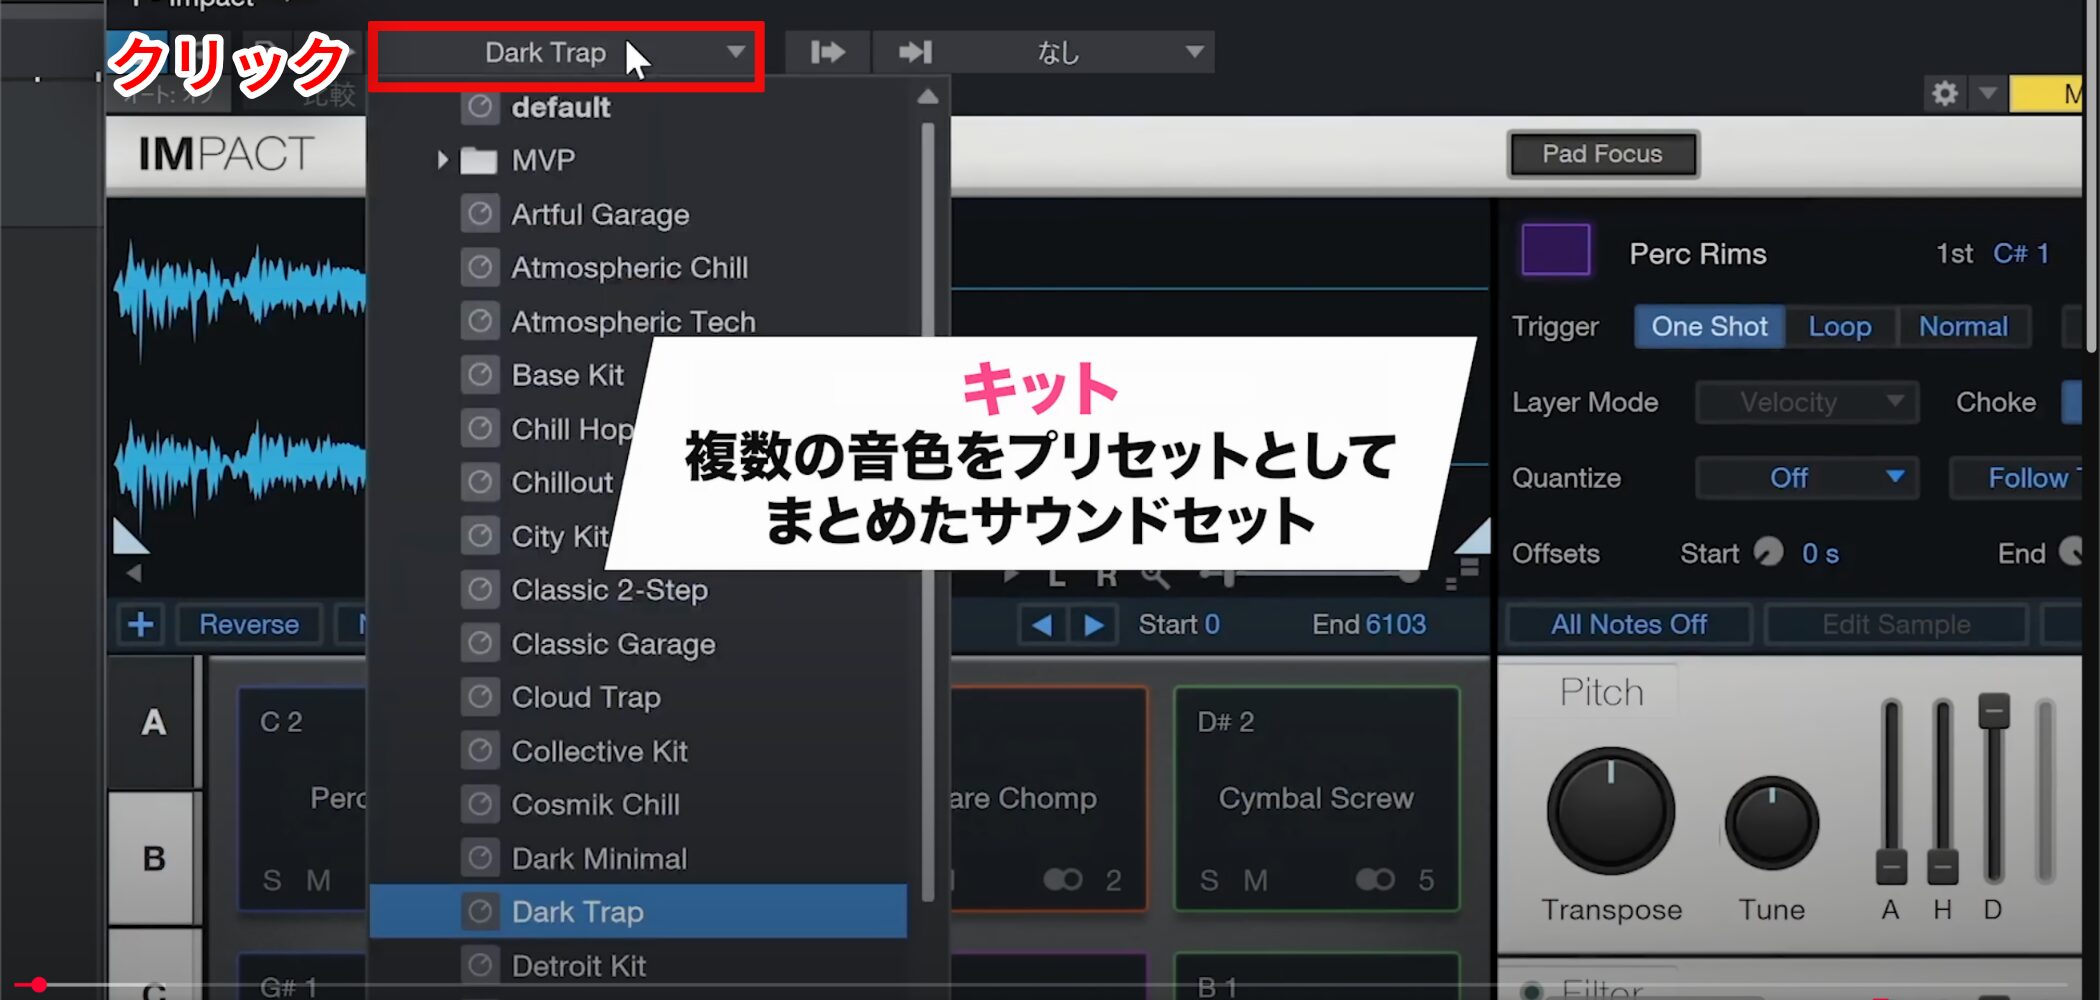Click next sample right arrow icon
Image resolution: width=2100 pixels, height=1000 pixels.
(x=1094, y=625)
